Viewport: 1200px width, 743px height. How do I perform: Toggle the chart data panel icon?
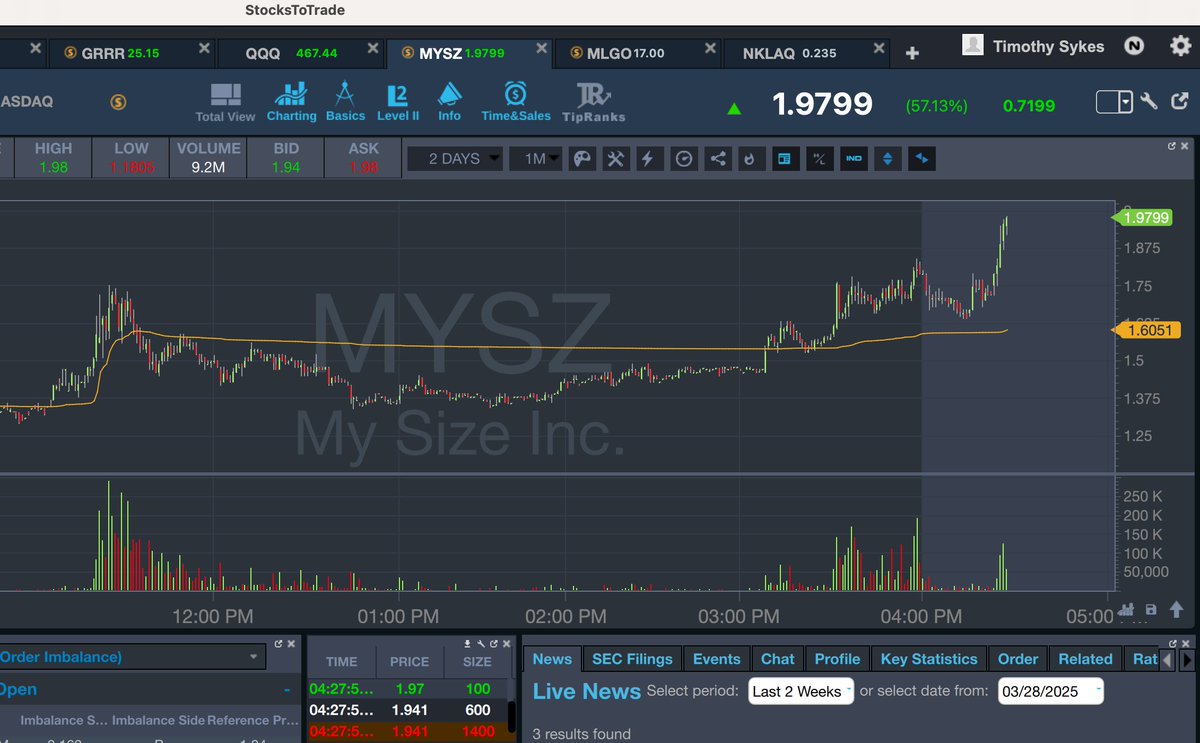tap(785, 158)
